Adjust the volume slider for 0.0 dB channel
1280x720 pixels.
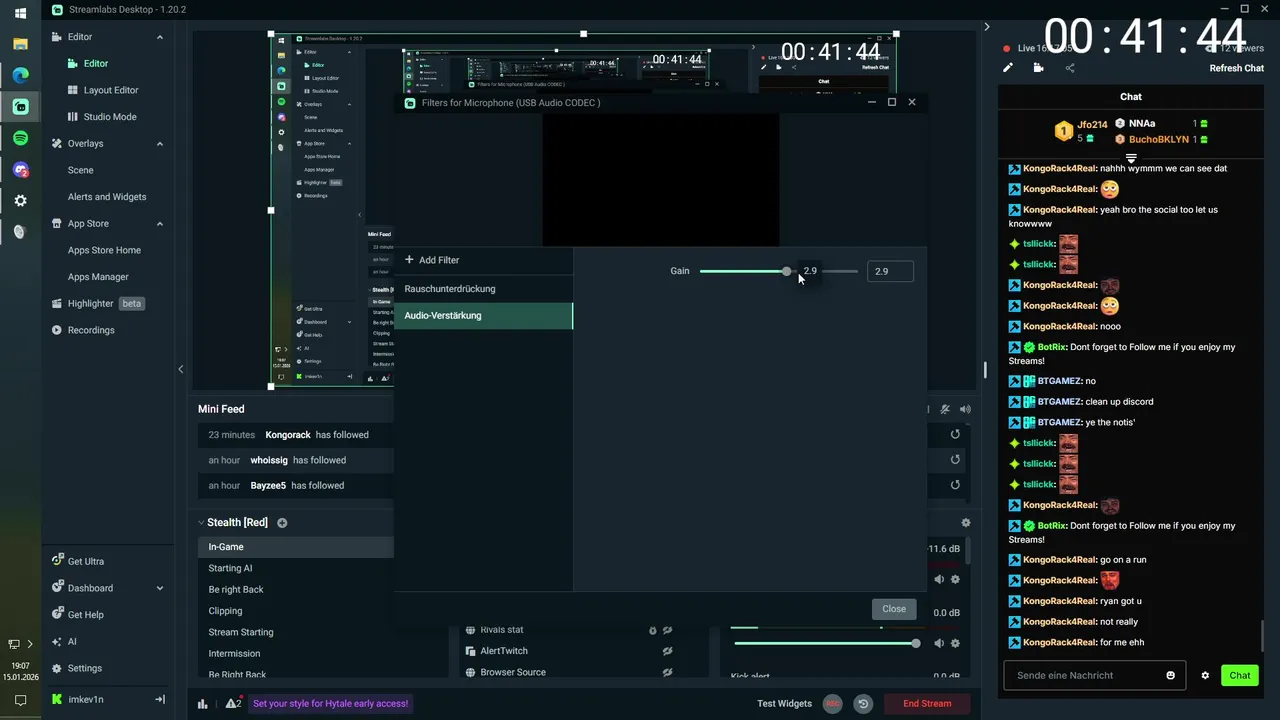click(915, 643)
